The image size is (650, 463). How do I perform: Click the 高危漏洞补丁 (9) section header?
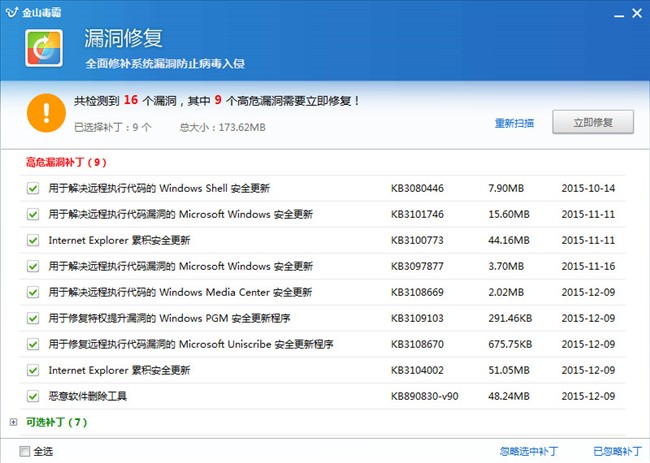(x=64, y=161)
